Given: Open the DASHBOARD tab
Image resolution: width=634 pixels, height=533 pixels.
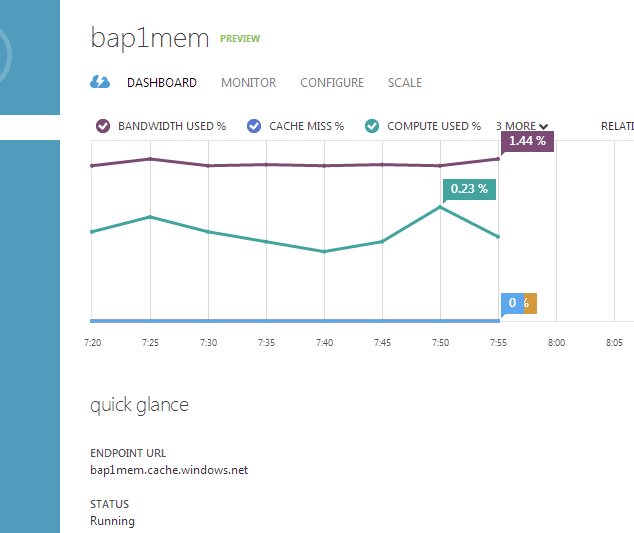Looking at the screenshot, I should click(162, 82).
